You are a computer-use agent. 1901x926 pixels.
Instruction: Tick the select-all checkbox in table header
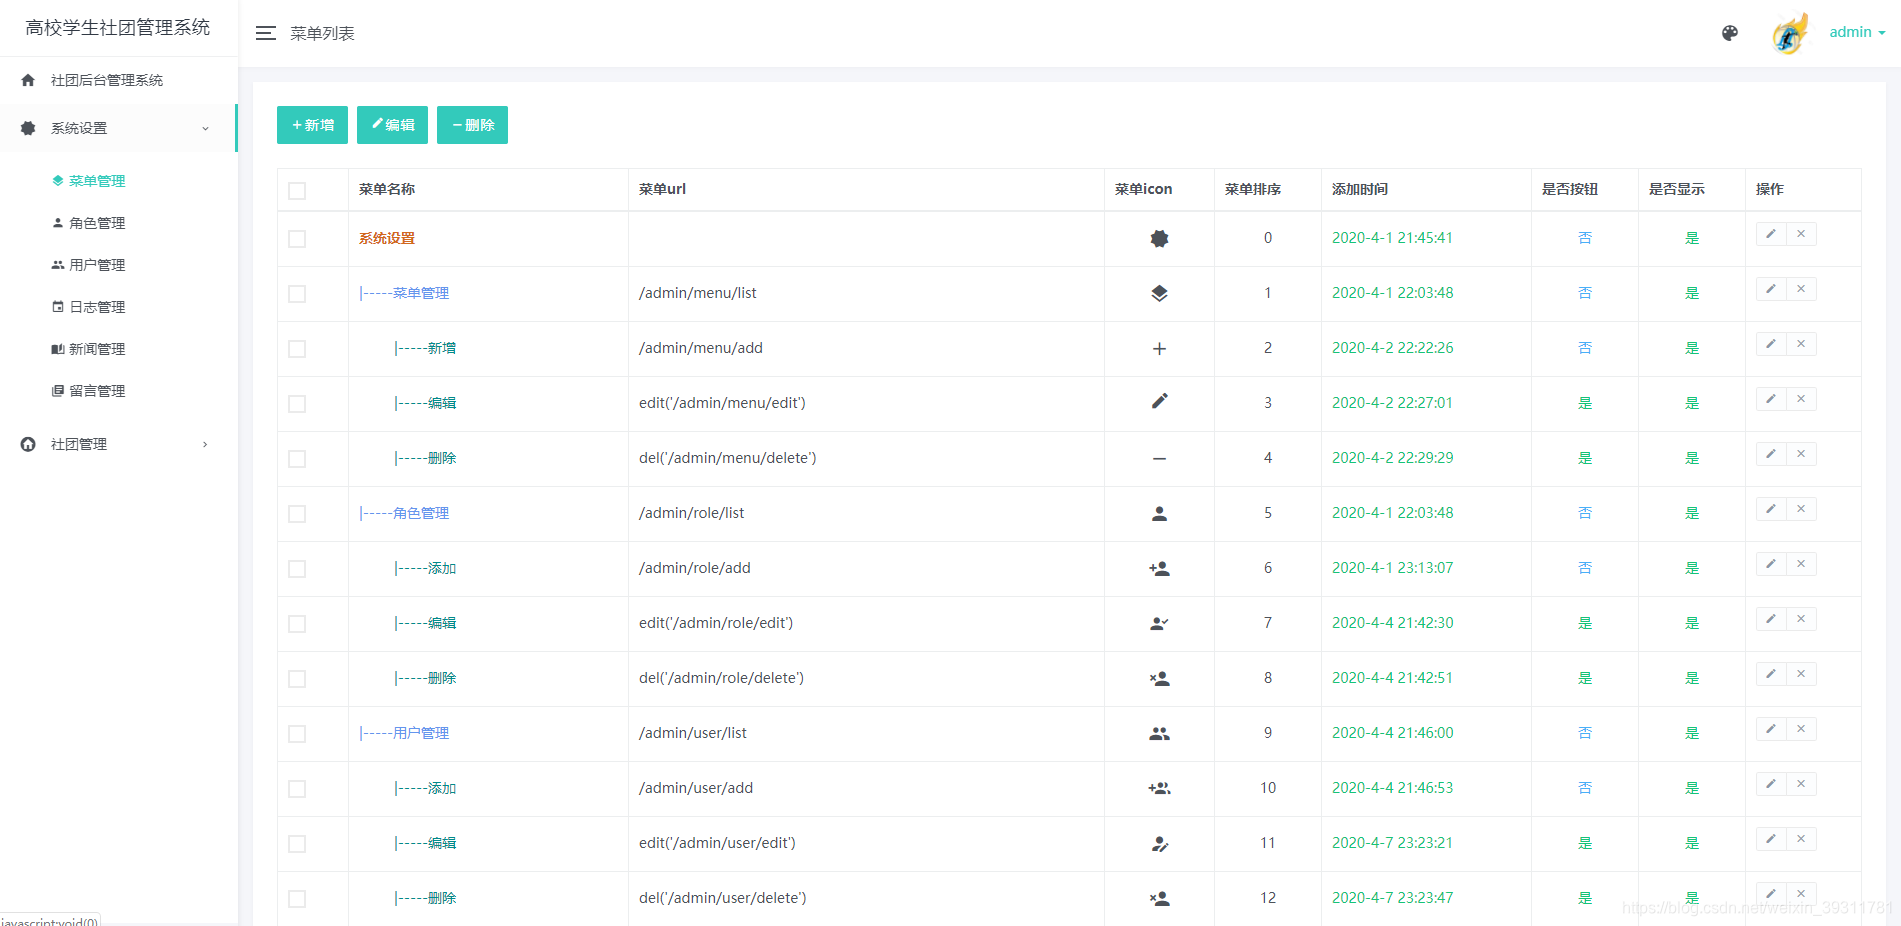click(x=297, y=190)
